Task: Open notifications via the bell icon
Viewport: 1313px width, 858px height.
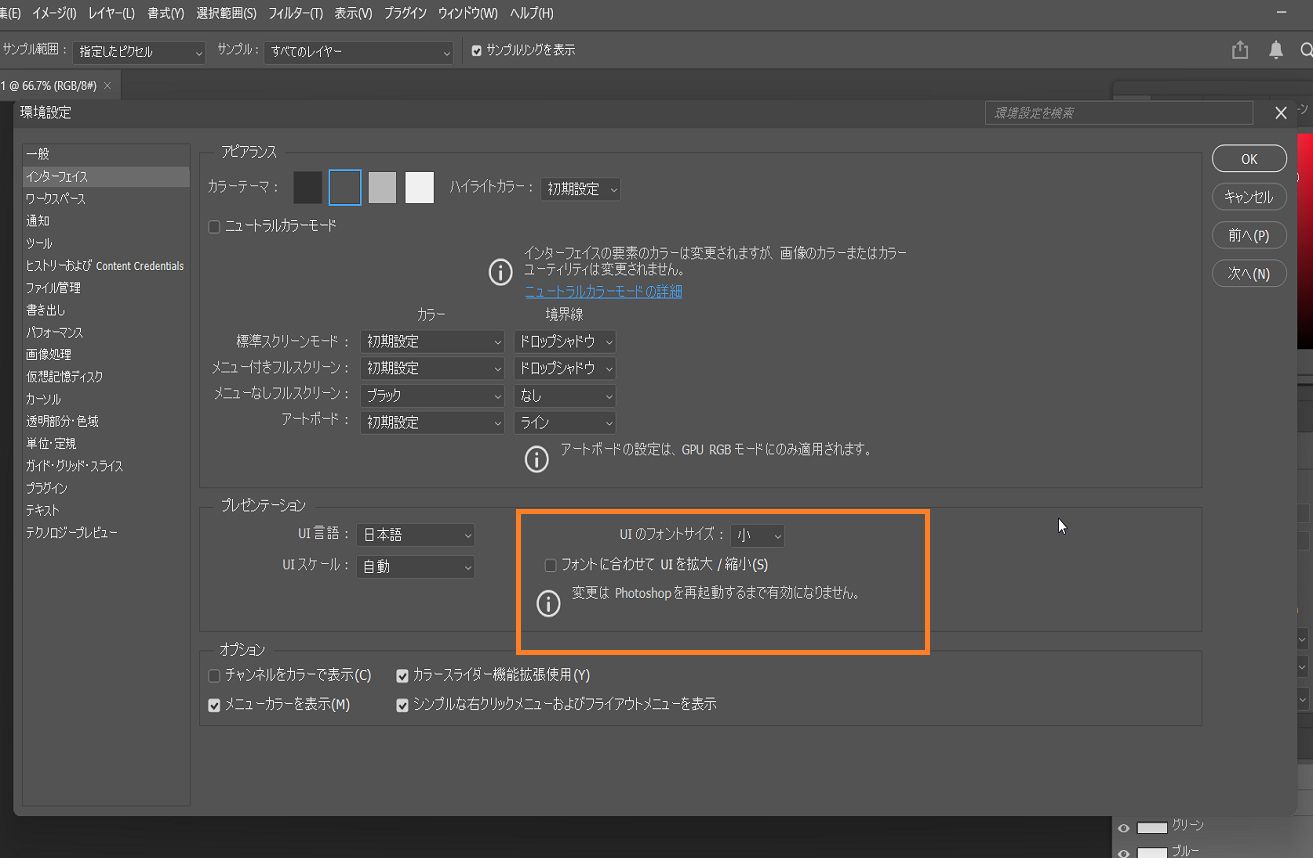Action: (x=1275, y=48)
